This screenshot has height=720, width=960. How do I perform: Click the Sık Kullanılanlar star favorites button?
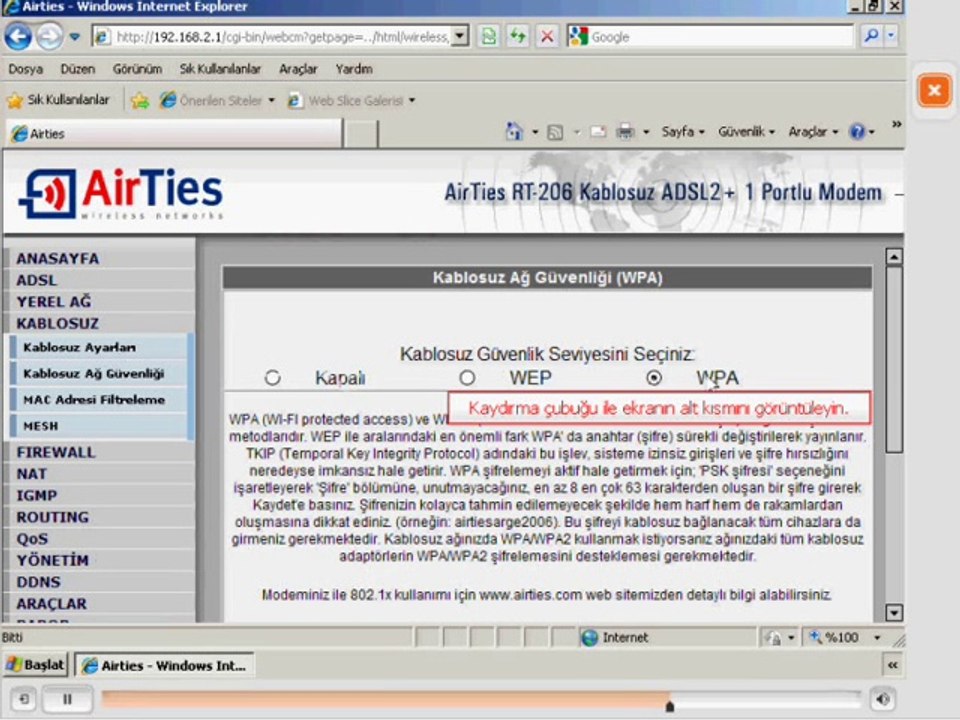pyautogui.click(x=58, y=100)
